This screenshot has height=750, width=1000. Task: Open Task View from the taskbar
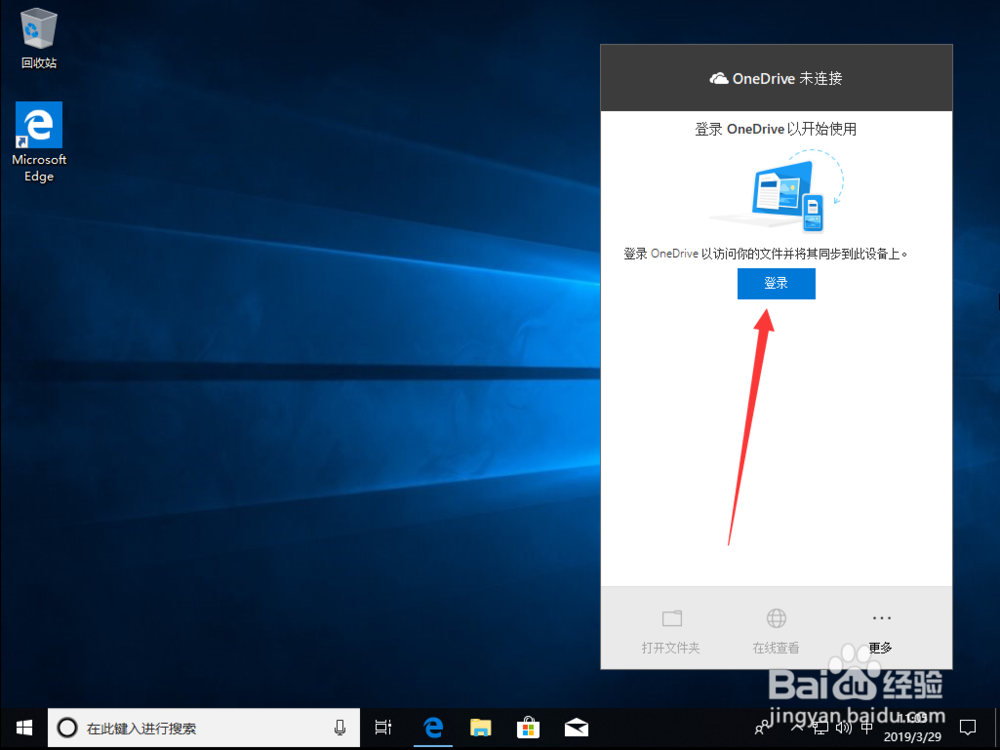tap(383, 728)
